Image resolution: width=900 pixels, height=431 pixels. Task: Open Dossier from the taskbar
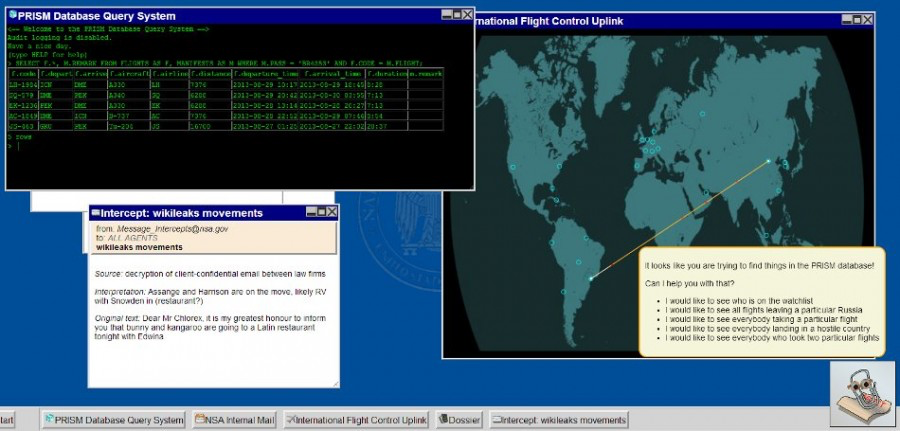coord(459,420)
